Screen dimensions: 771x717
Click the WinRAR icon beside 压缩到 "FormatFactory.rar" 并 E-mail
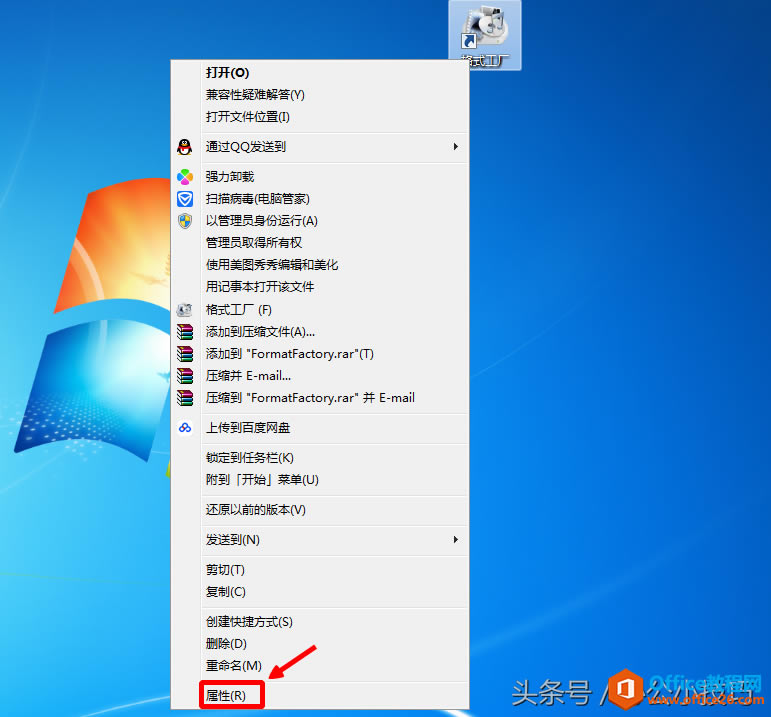185,398
